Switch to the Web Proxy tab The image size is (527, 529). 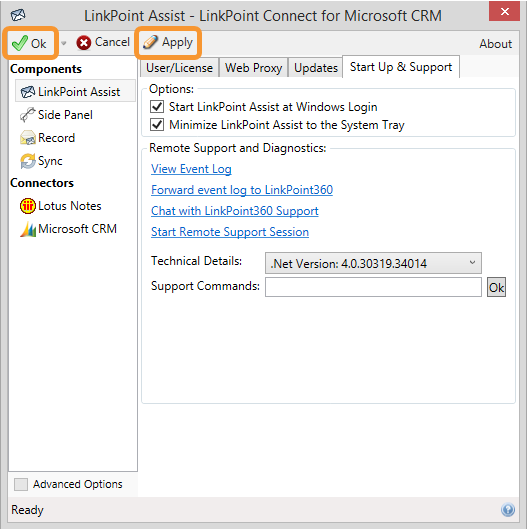[x=253, y=67]
